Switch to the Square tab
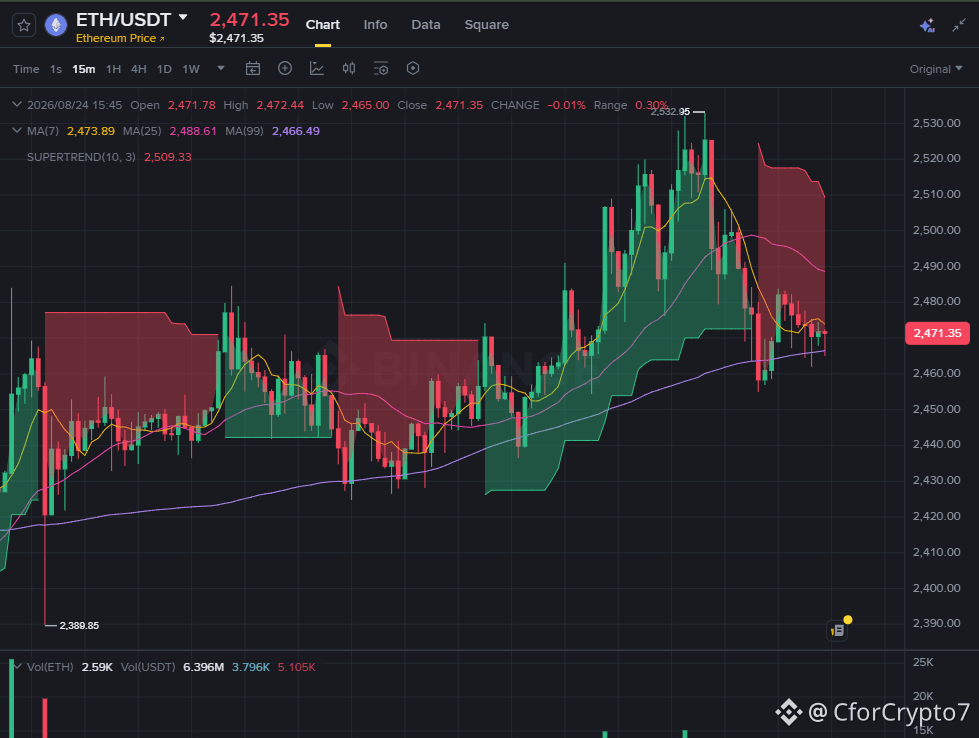The image size is (979, 738). pos(486,25)
